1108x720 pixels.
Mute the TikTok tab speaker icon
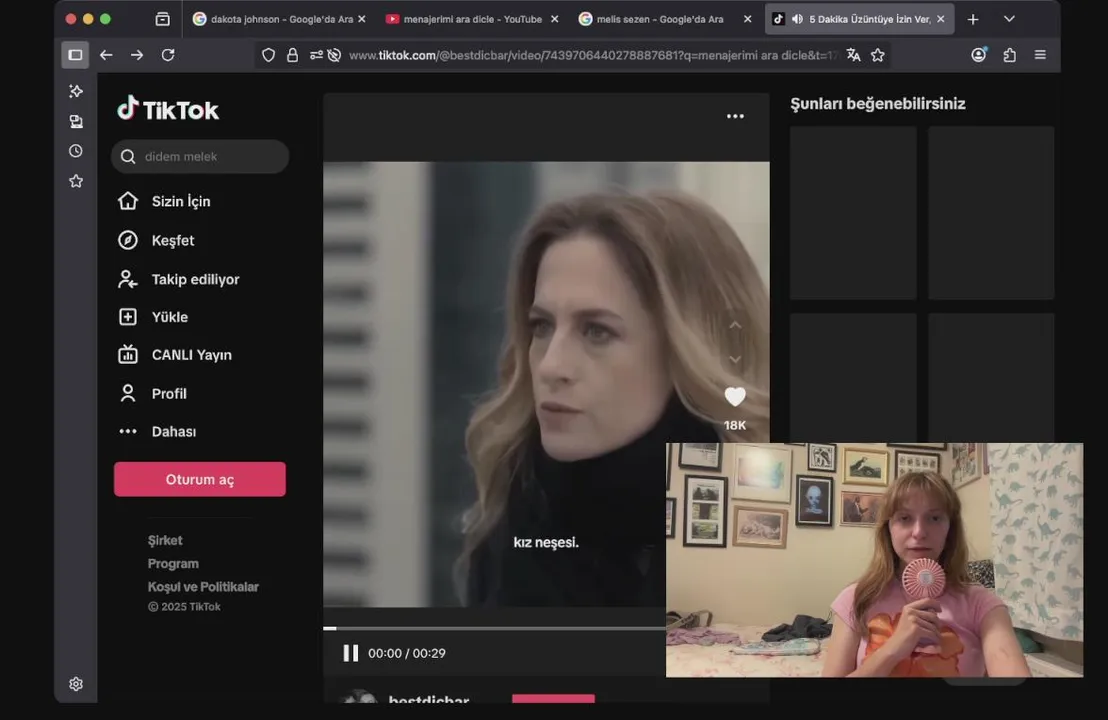[x=797, y=19]
